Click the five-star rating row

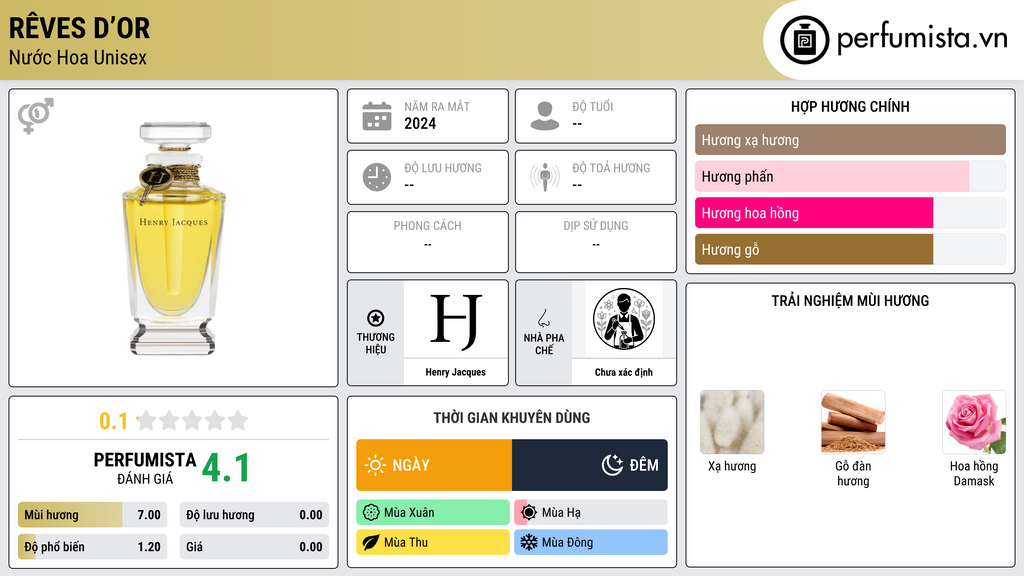click(192, 420)
